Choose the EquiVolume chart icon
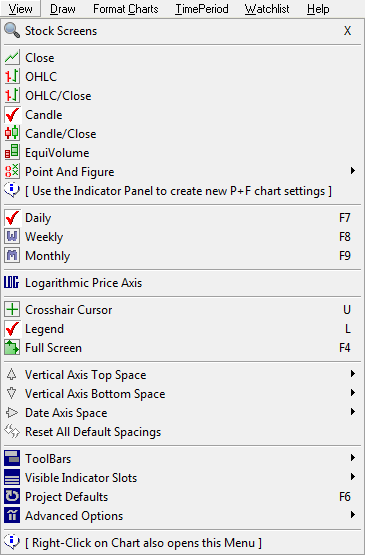365x555 pixels. (x=12, y=153)
